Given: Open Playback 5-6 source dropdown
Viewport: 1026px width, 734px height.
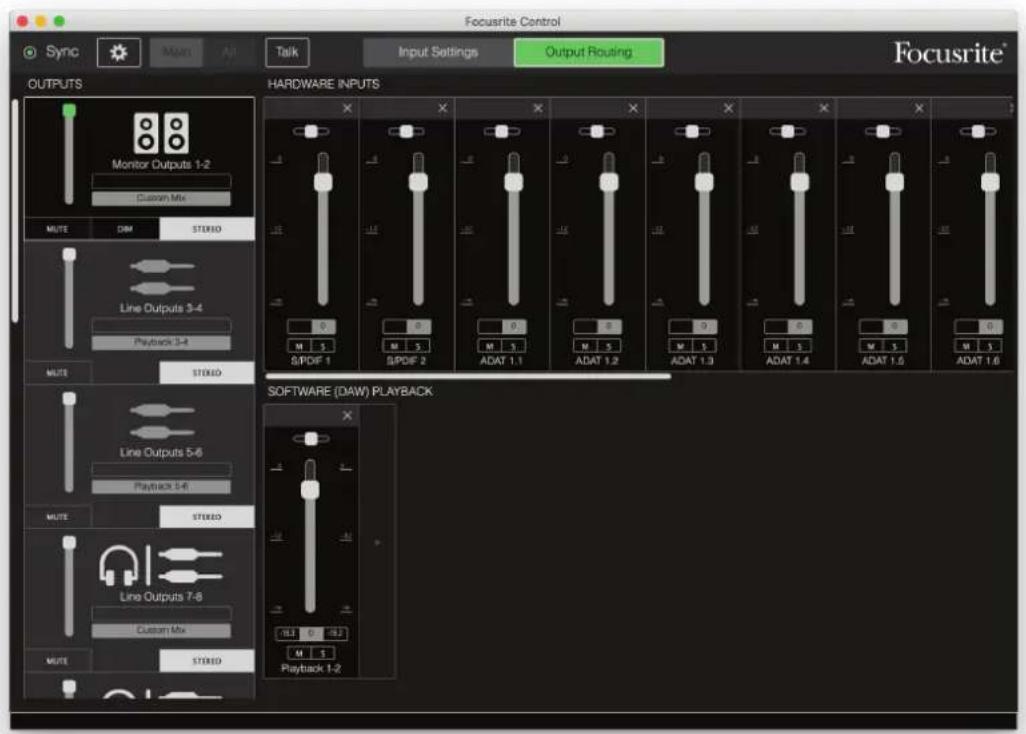Looking at the screenshot, I should tap(161, 486).
